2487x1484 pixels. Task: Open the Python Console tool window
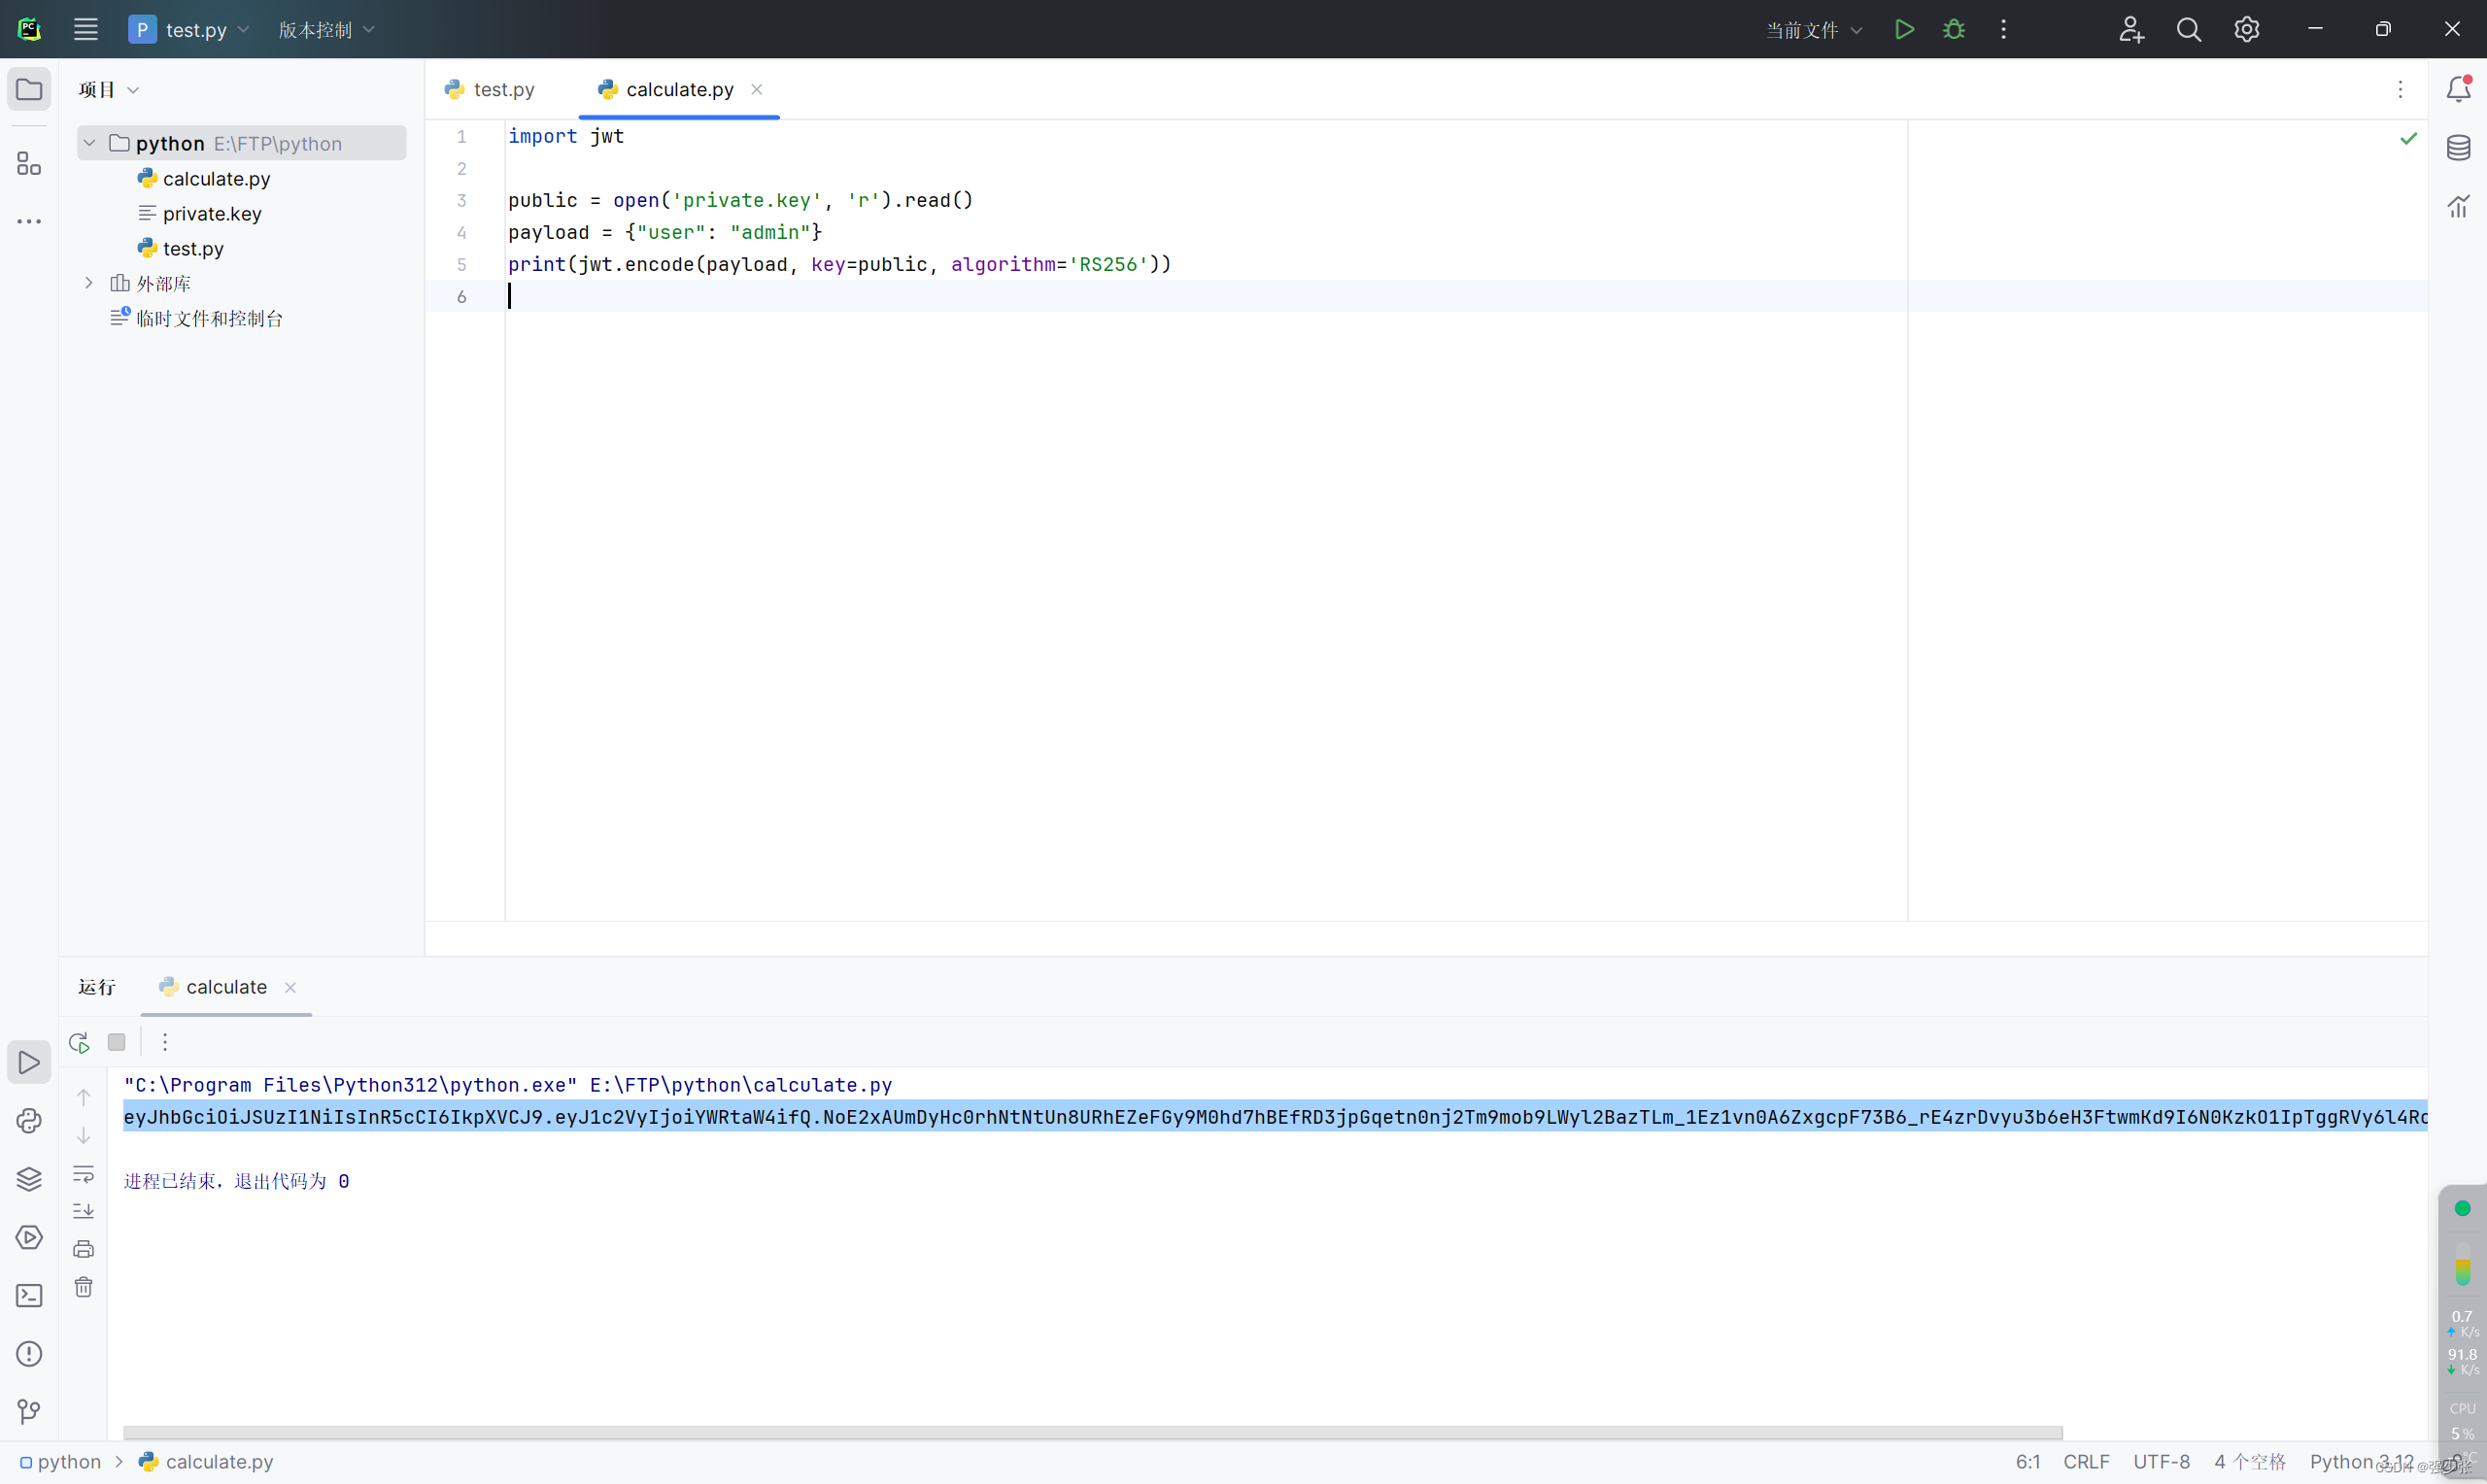click(29, 1120)
